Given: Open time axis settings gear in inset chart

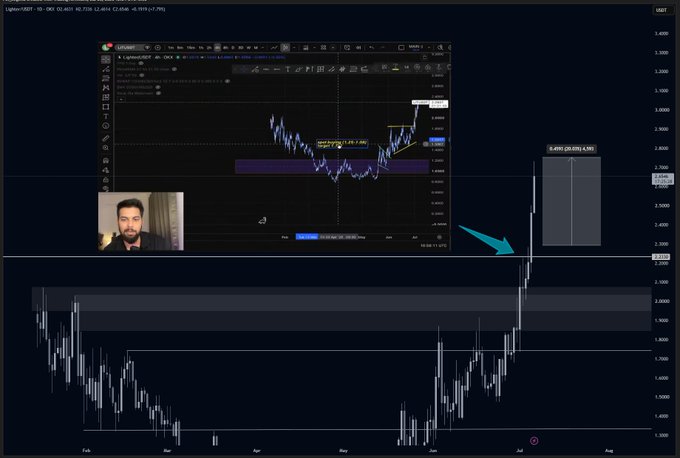Looking at the screenshot, I should (439, 237).
